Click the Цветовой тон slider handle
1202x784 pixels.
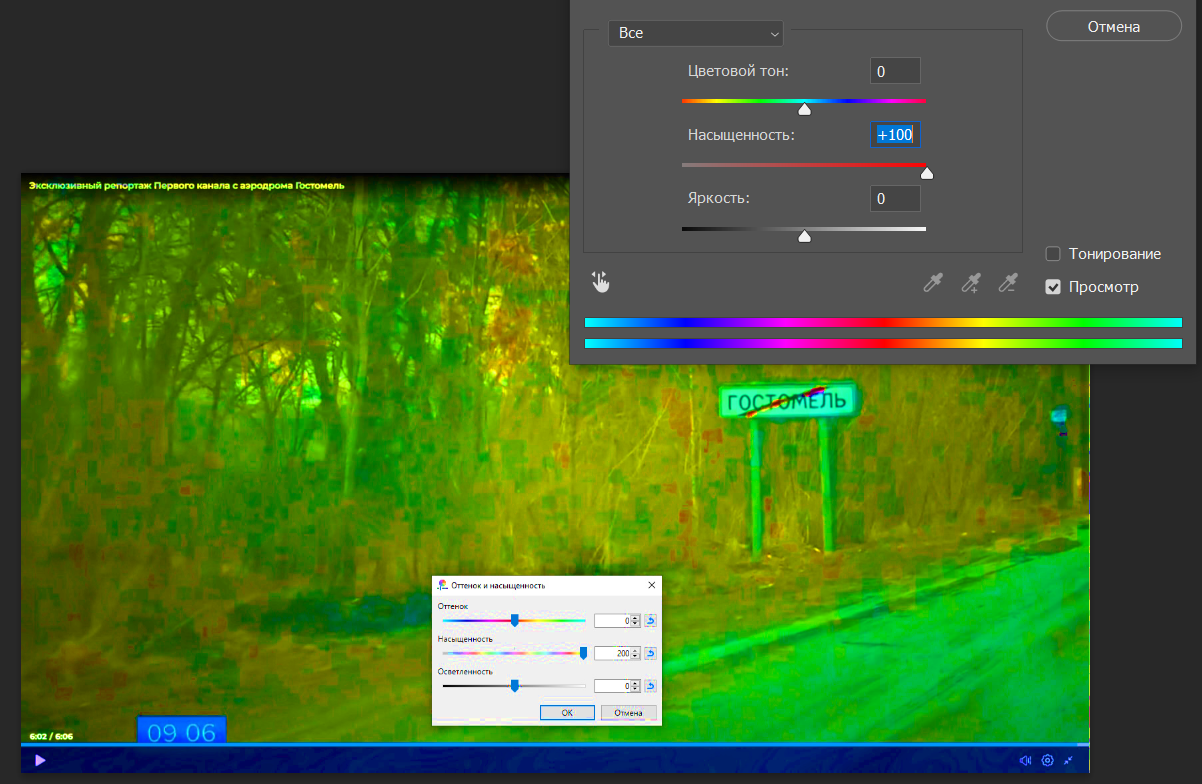tap(804, 109)
